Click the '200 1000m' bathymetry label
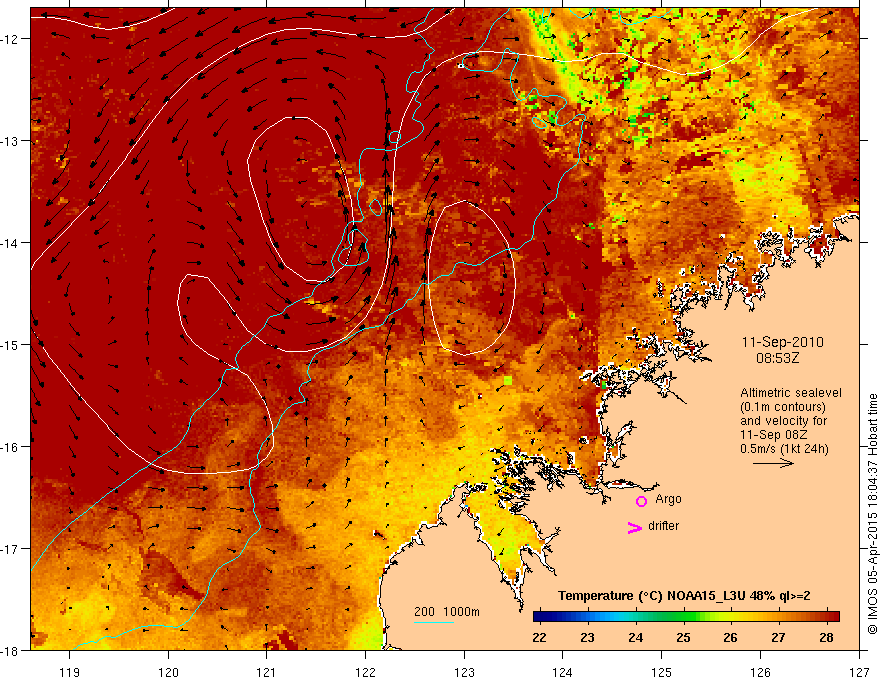 (x=447, y=612)
